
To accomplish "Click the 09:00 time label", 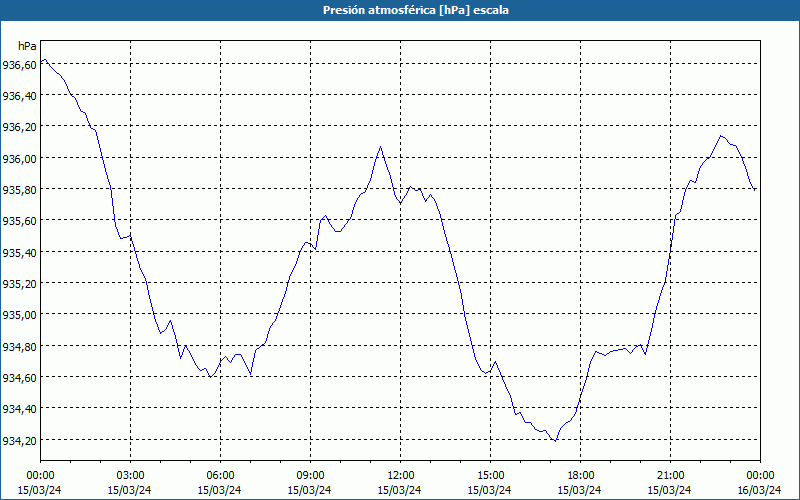I will 310,476.
